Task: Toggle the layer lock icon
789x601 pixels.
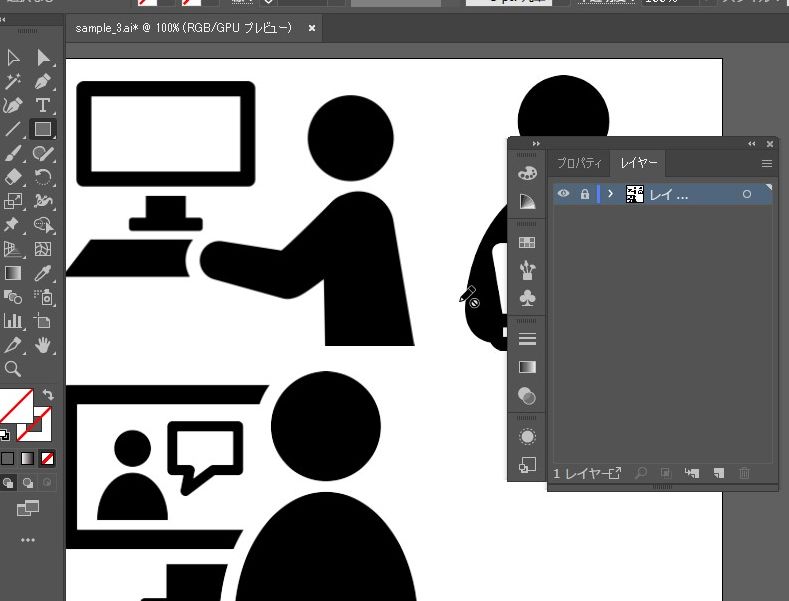Action: (585, 194)
